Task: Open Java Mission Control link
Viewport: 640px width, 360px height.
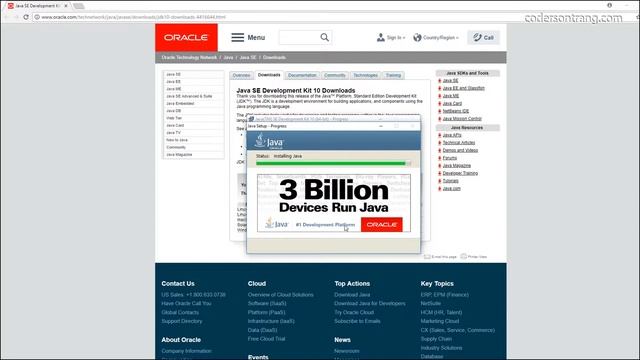Action: pyautogui.click(x=462, y=119)
